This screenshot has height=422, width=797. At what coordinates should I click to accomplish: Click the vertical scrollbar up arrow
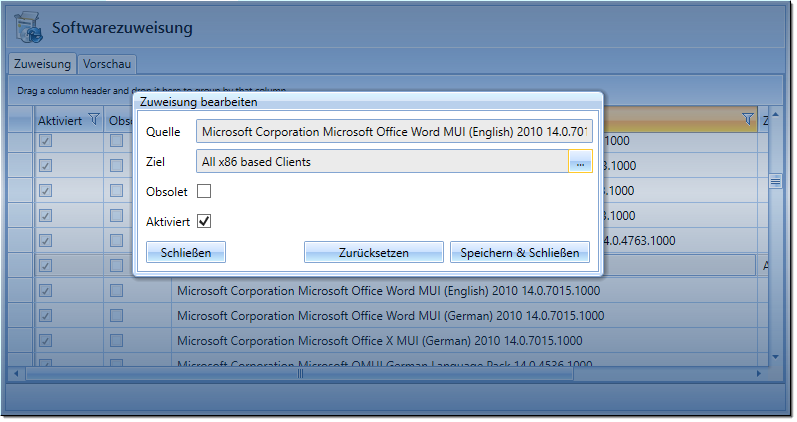(x=775, y=114)
